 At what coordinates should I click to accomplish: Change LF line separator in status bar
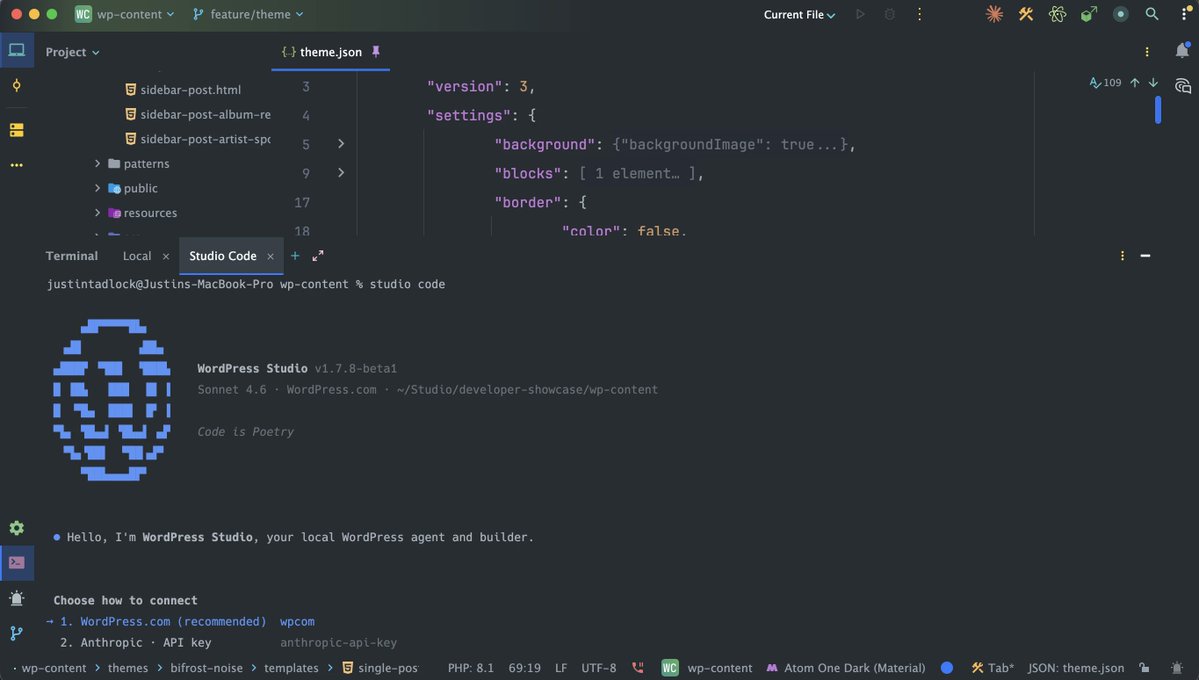(561, 668)
